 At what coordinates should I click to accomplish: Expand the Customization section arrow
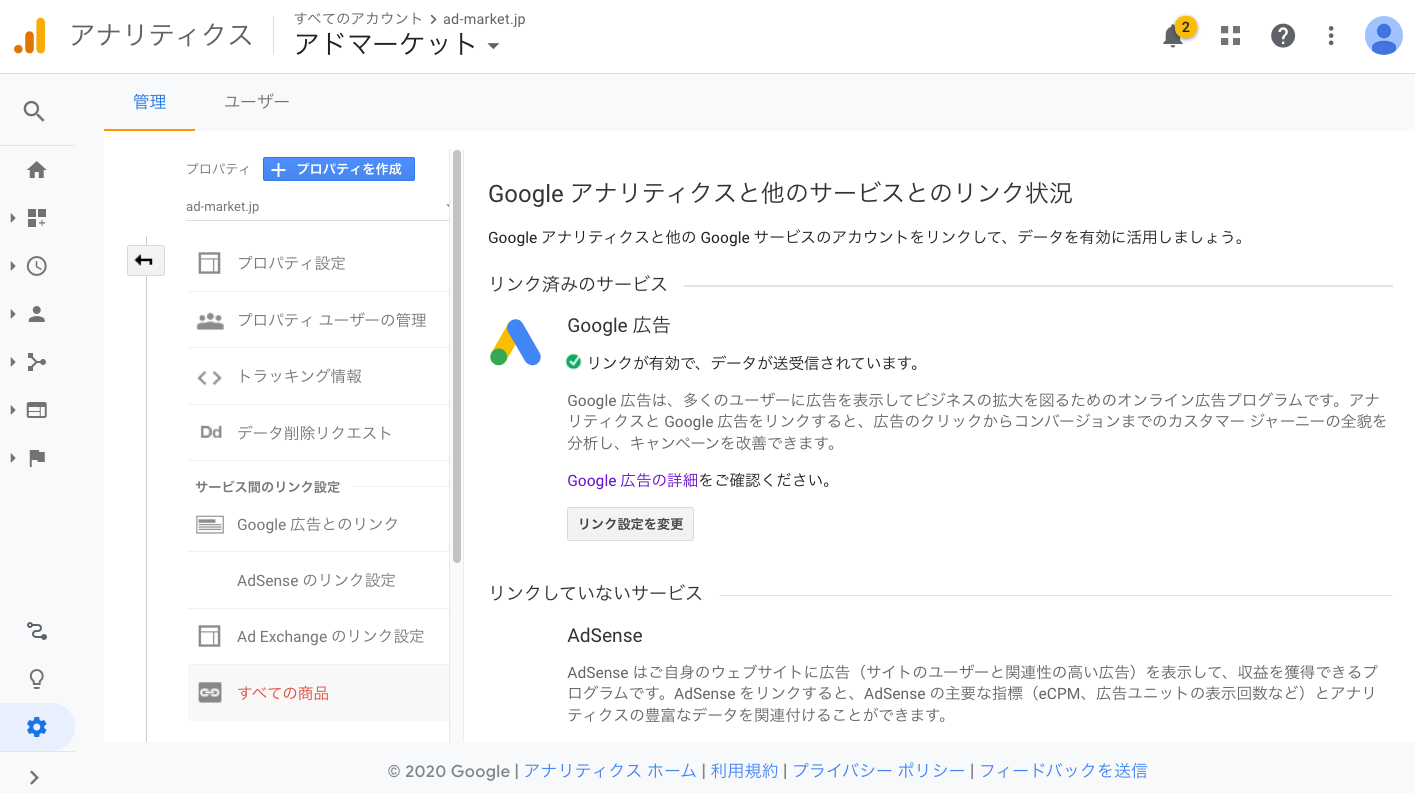pyautogui.click(x=13, y=218)
